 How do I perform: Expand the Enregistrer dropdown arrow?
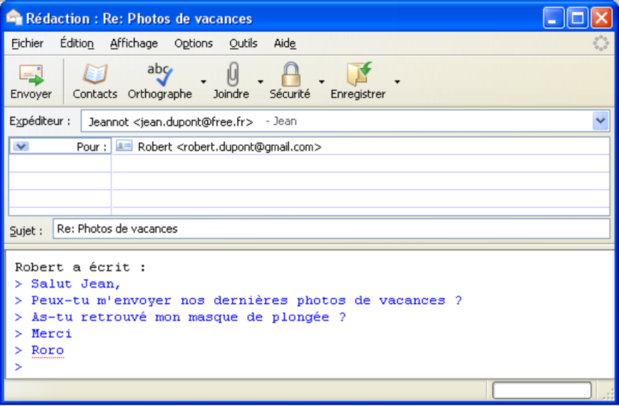[397, 81]
